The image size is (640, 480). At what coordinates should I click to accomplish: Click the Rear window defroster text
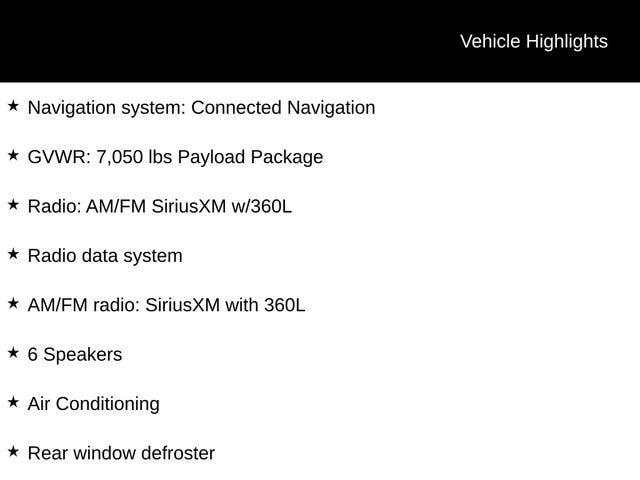coord(121,453)
